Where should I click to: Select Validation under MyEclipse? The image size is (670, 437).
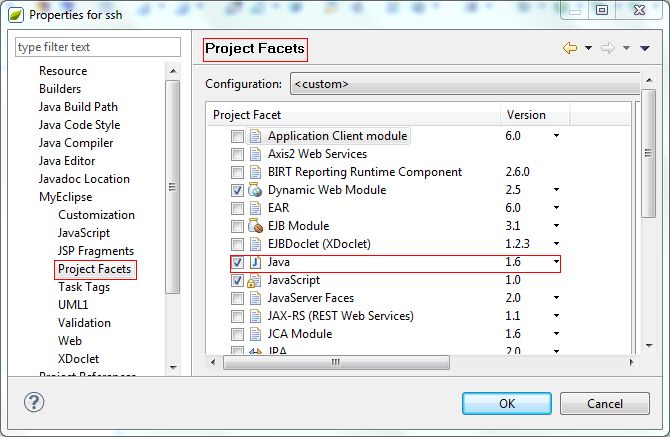coord(84,323)
